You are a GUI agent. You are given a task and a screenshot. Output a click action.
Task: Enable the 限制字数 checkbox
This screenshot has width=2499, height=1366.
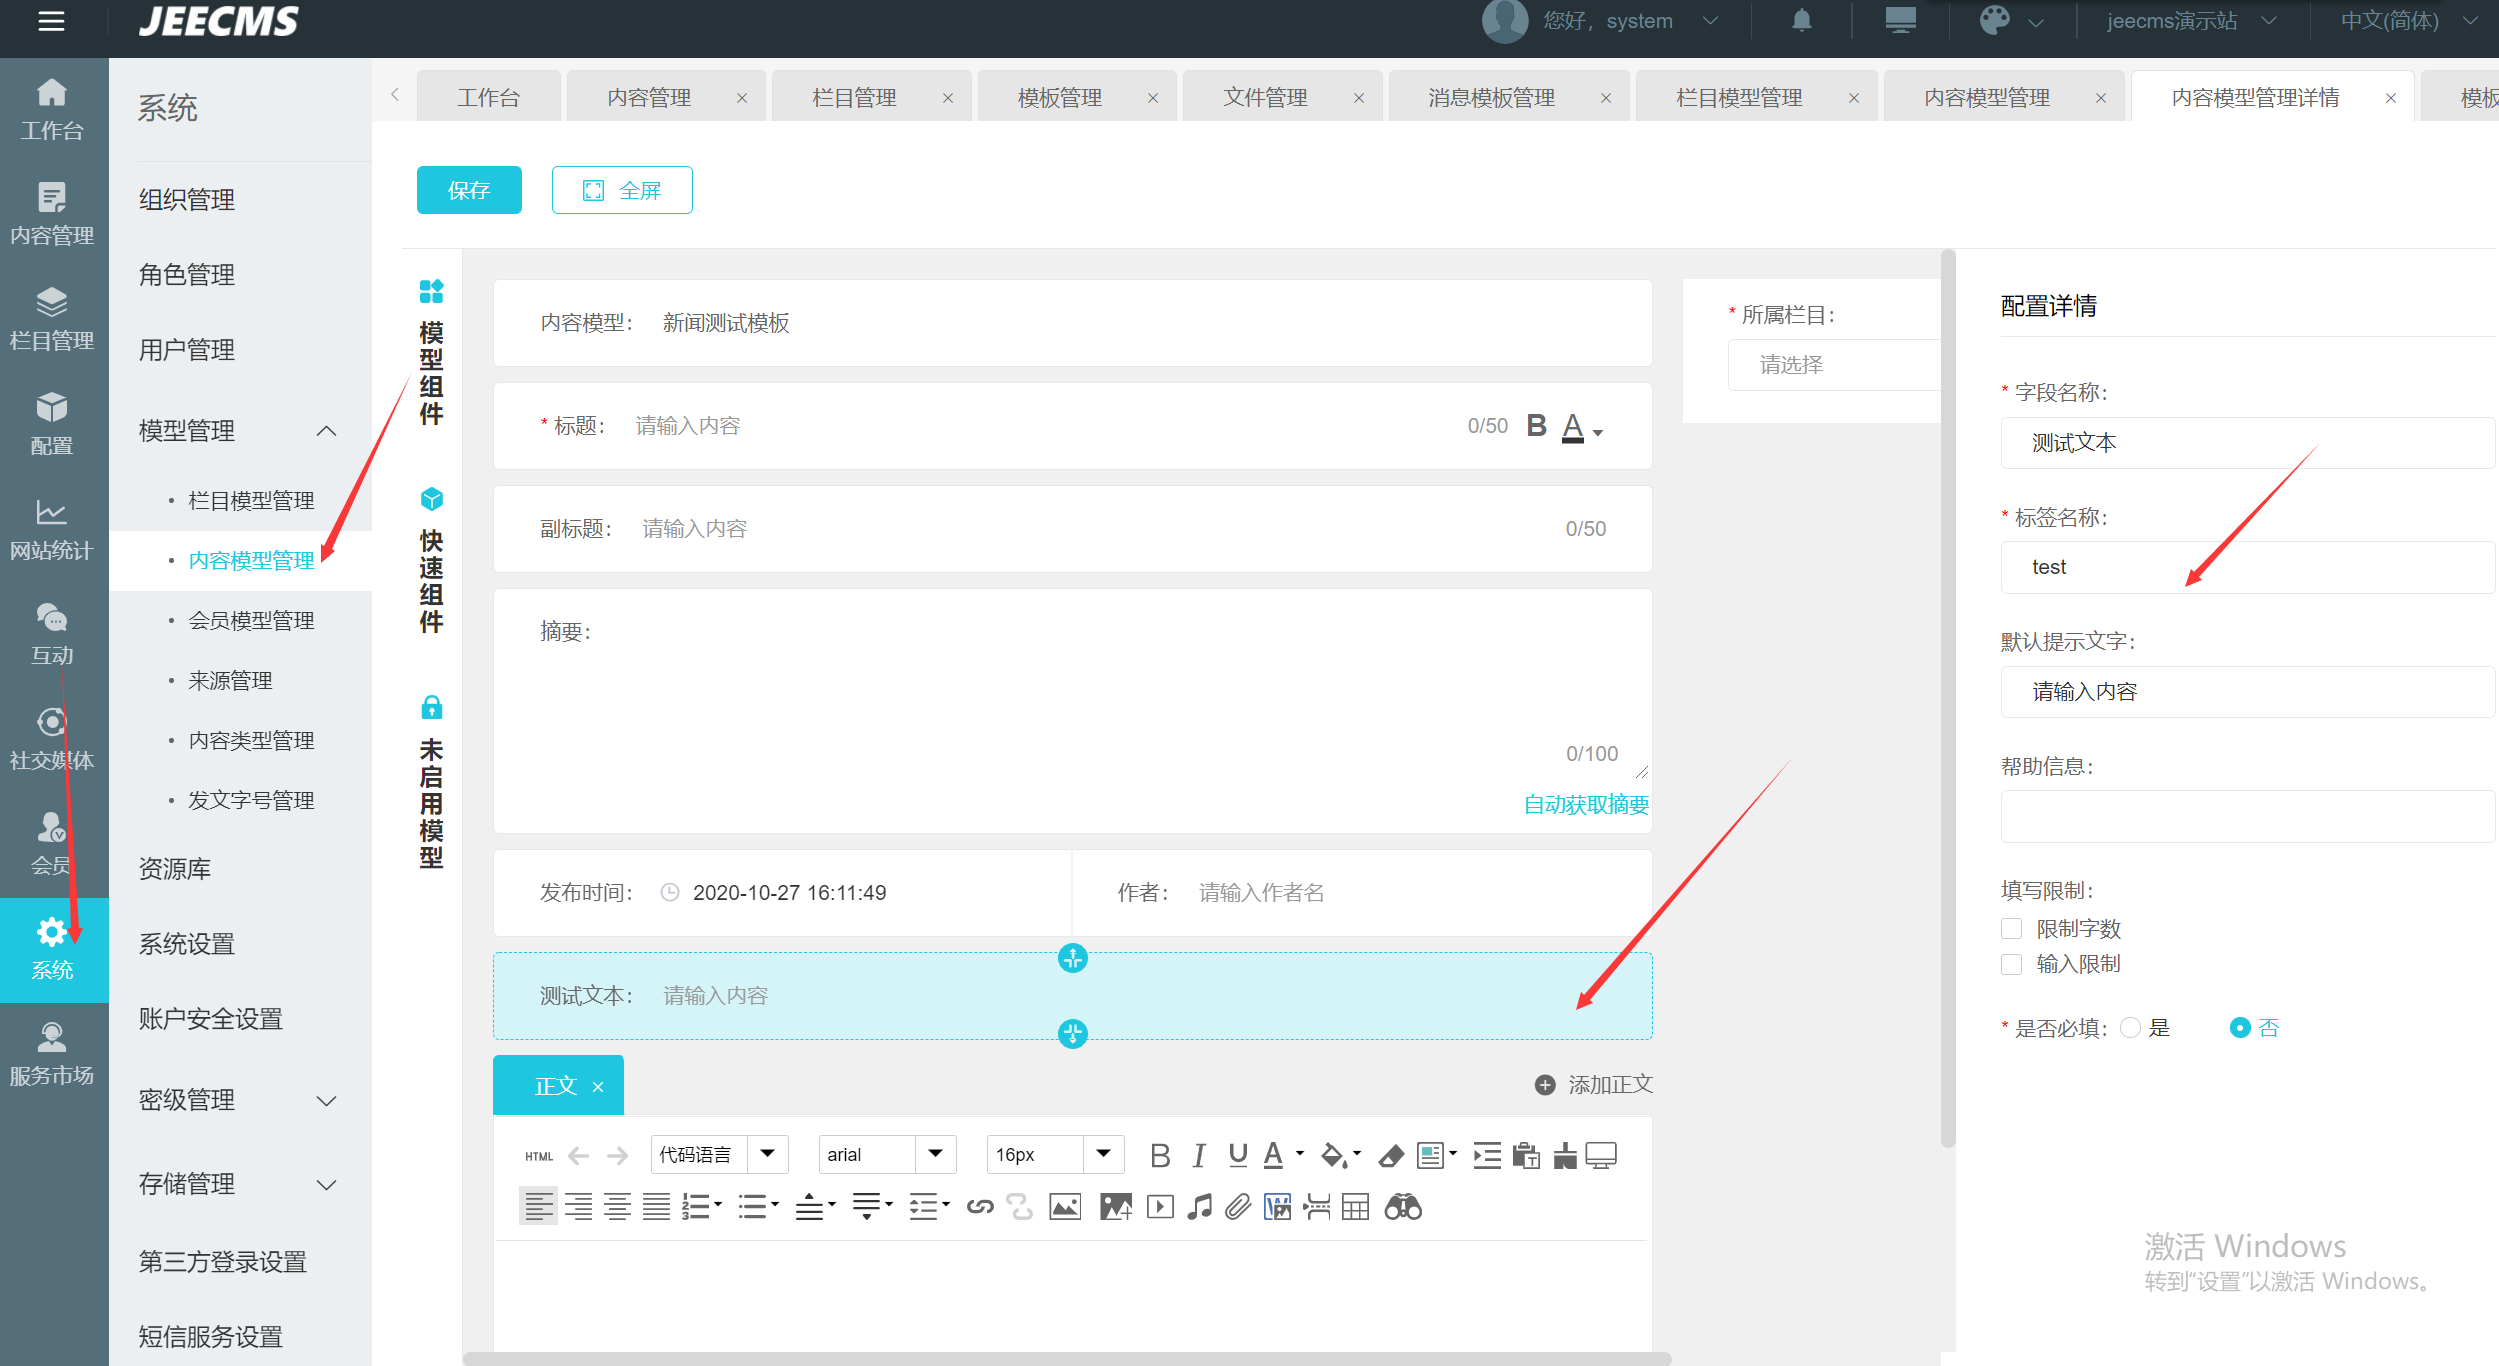[x=2011, y=929]
